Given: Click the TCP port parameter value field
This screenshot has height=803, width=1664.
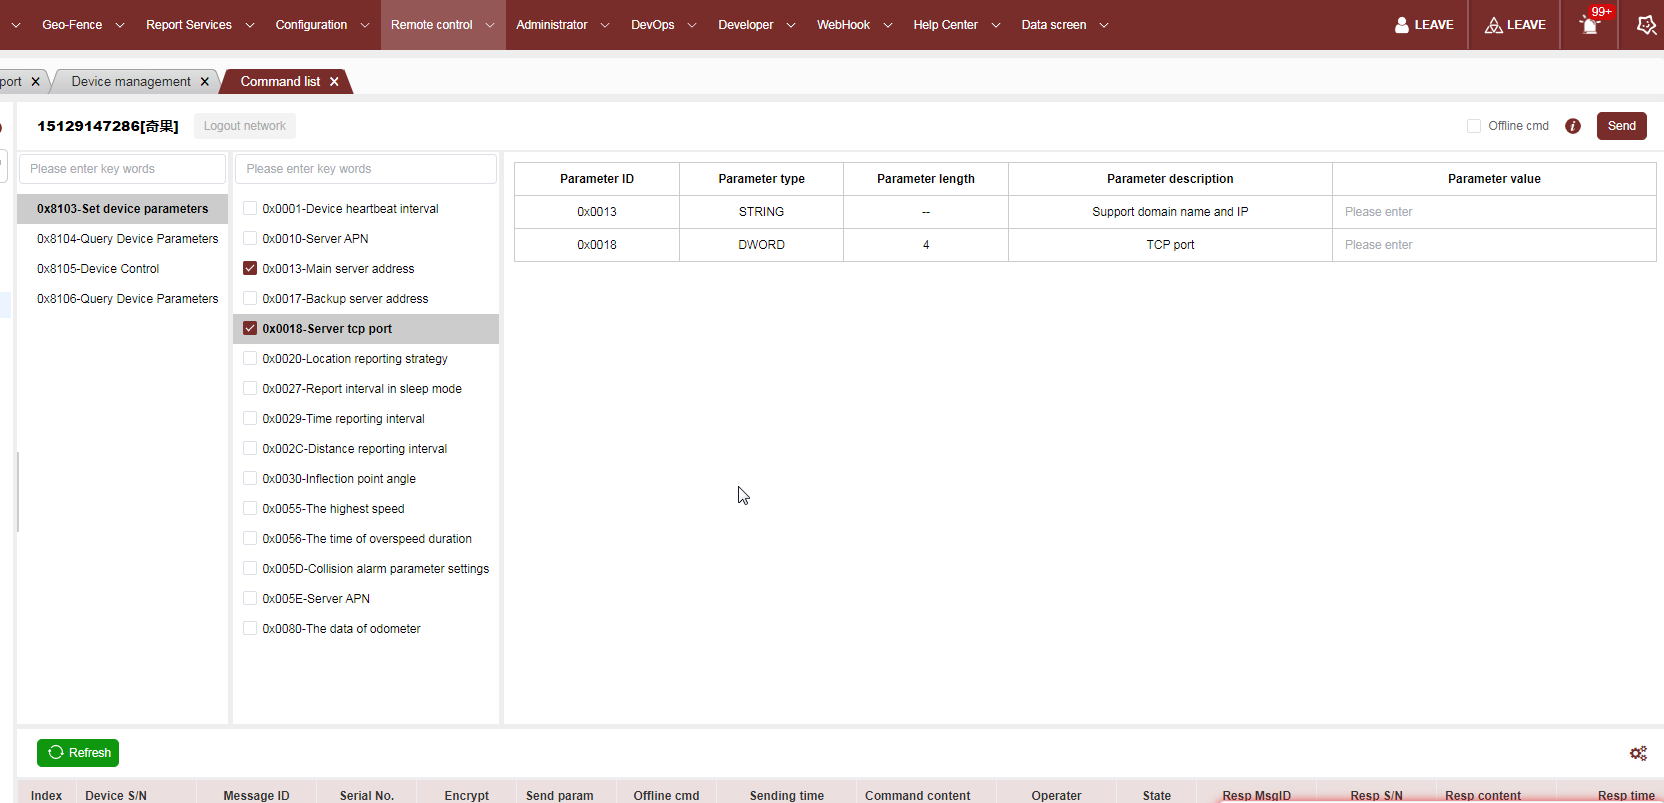Looking at the screenshot, I should point(1493,245).
